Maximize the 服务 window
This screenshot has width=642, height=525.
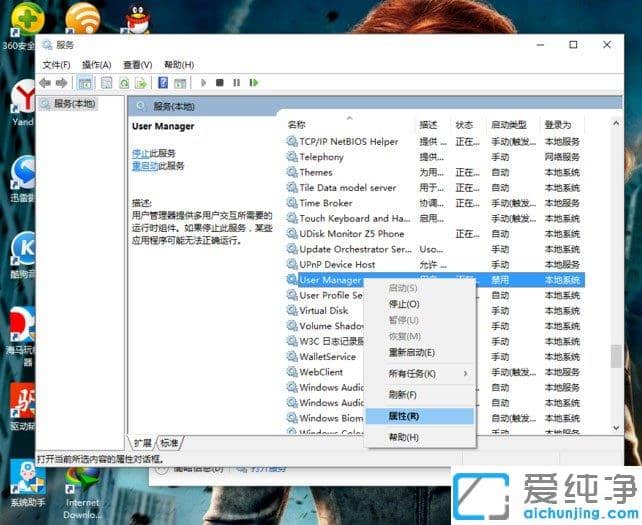[573, 45]
